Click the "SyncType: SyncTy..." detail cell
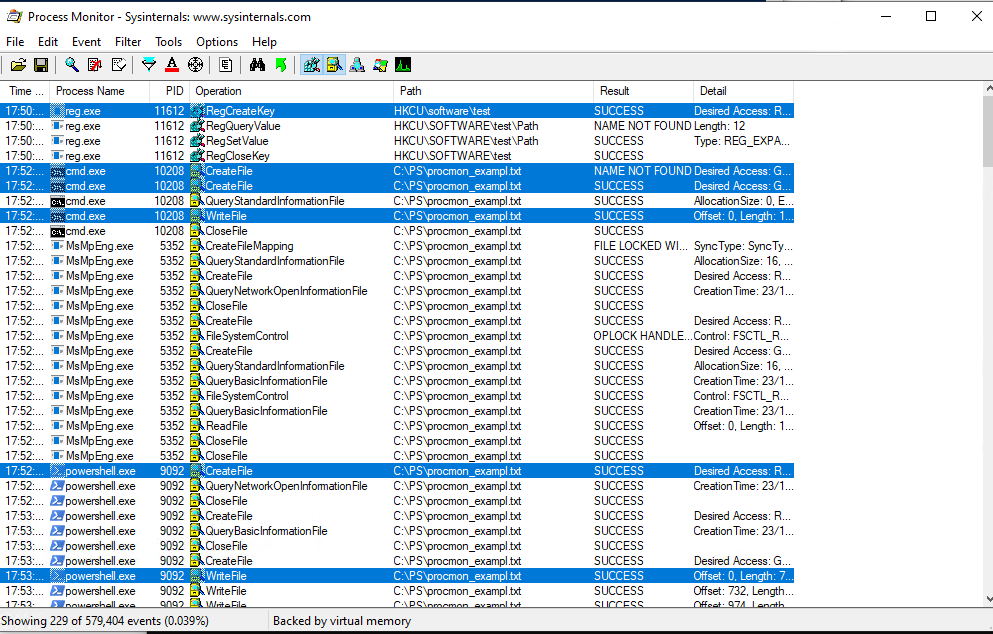 tap(743, 246)
